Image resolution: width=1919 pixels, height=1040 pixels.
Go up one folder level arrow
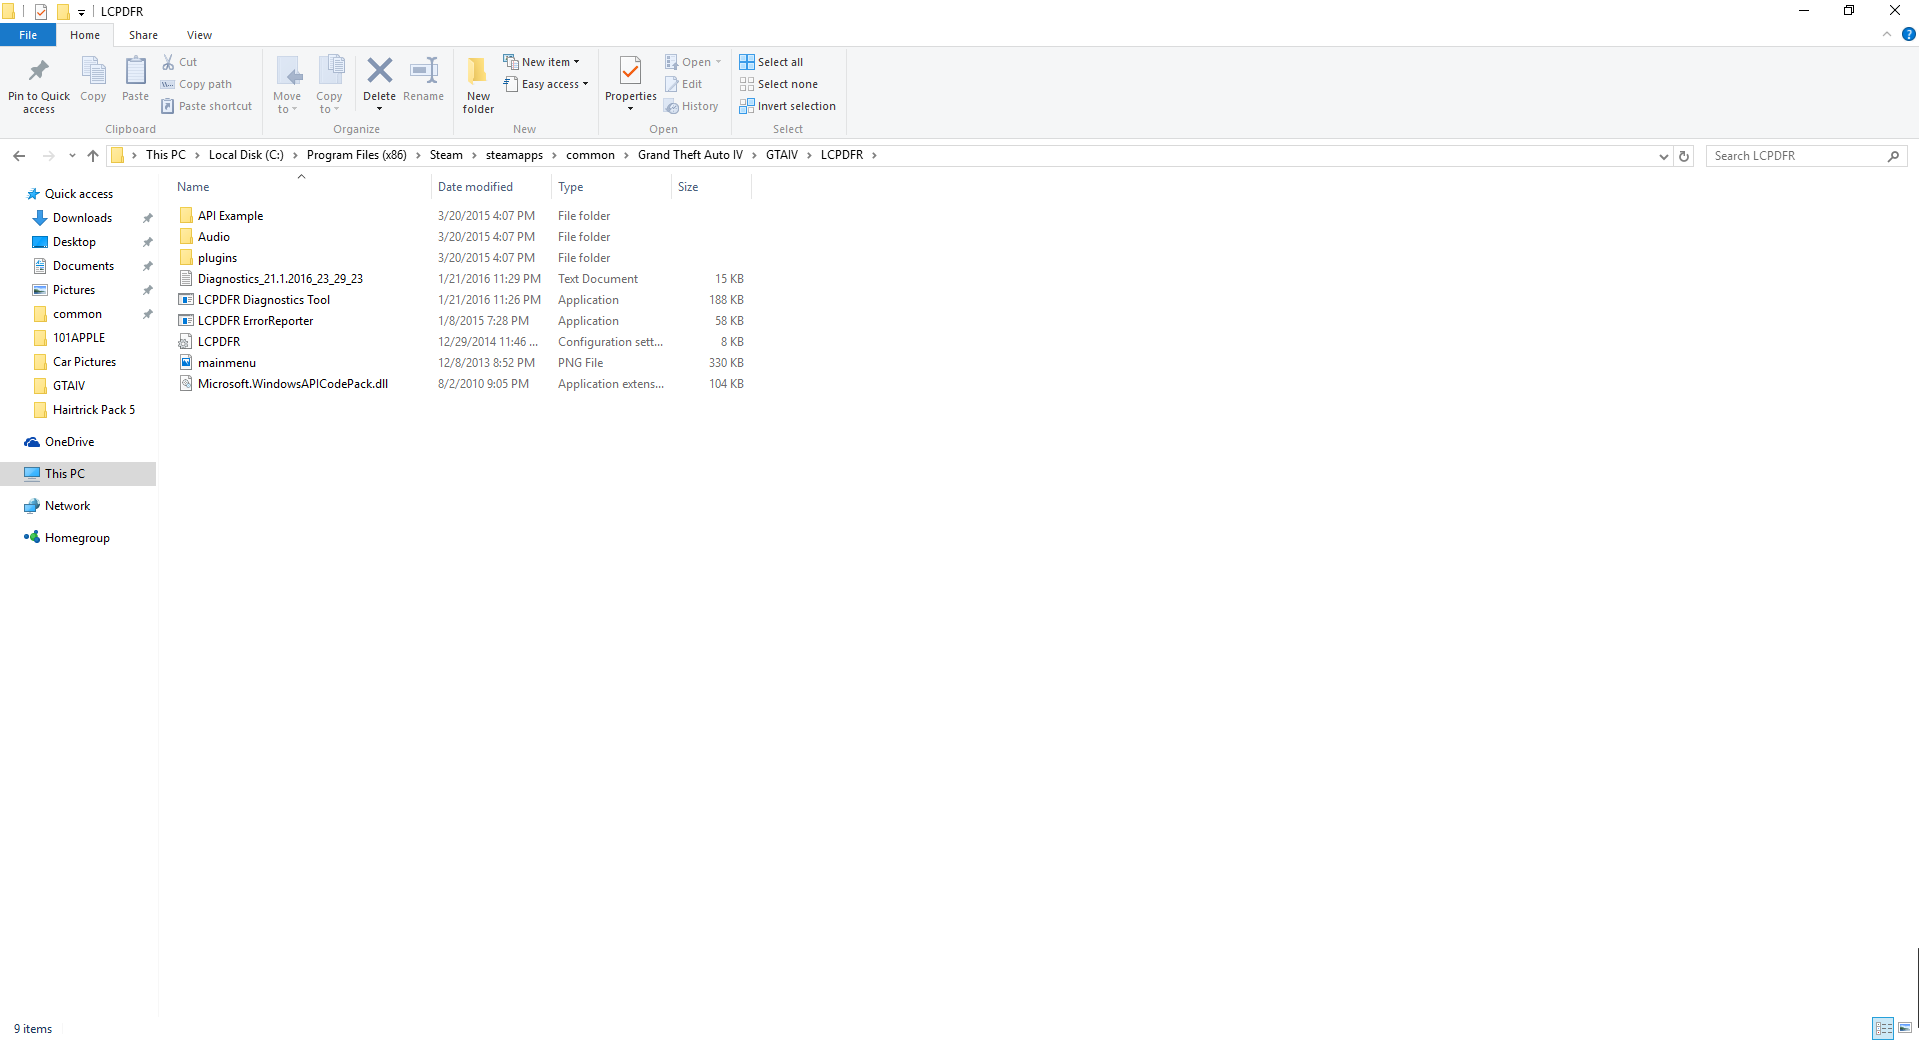(x=93, y=155)
